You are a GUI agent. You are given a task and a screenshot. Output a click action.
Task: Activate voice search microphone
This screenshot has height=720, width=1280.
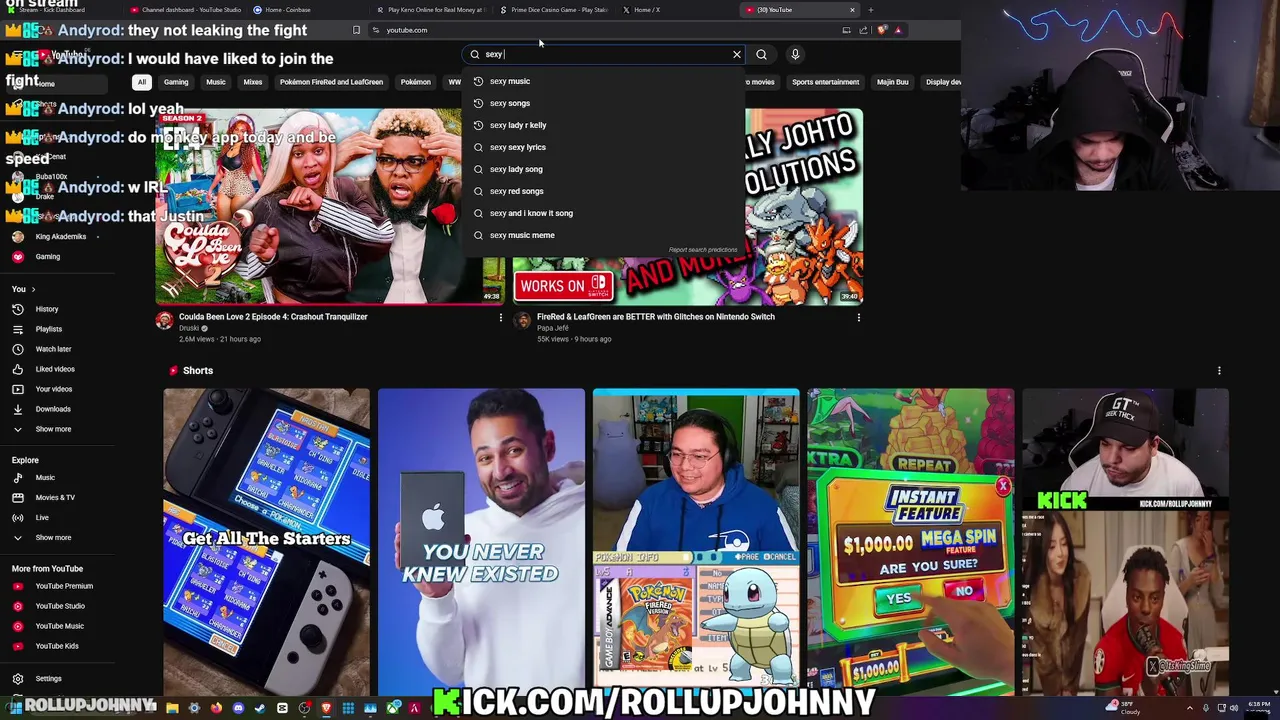pos(795,54)
